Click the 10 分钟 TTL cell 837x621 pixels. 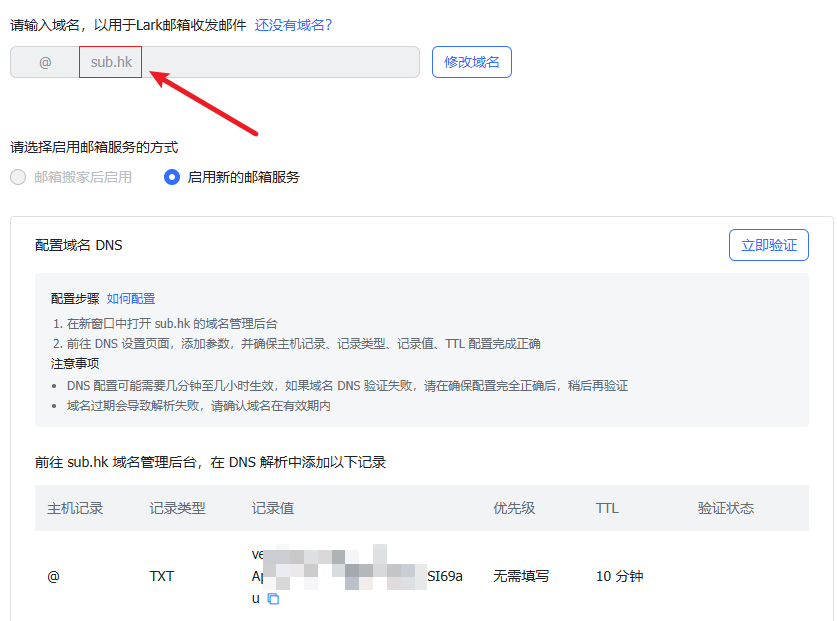(619, 576)
